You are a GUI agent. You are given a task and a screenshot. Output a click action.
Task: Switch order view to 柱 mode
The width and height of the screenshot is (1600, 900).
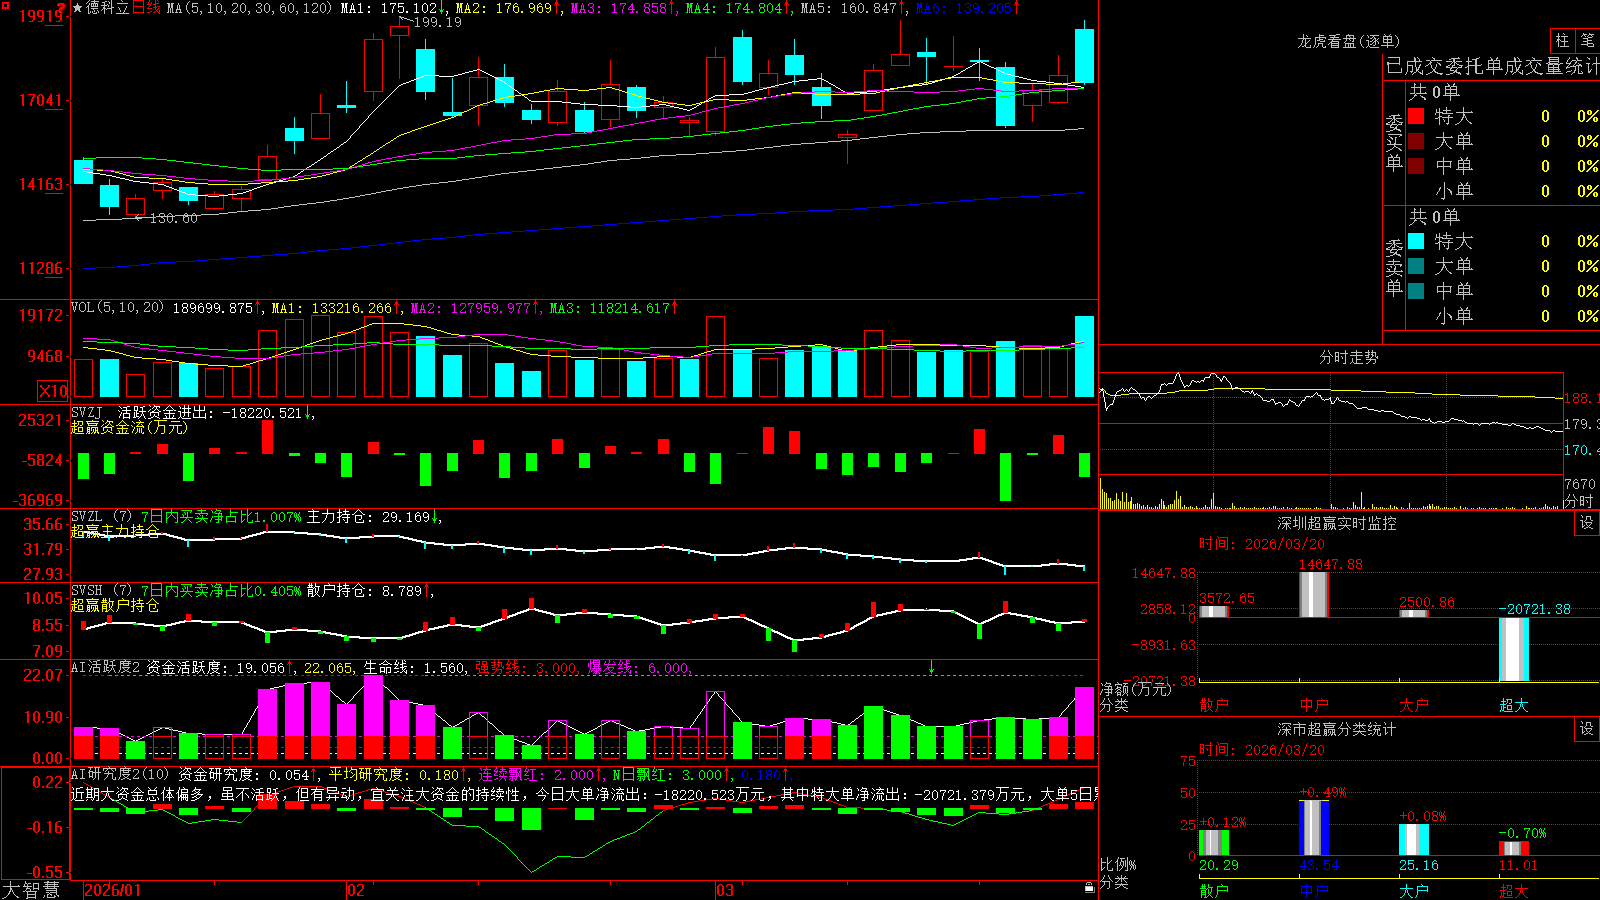(x=1562, y=41)
